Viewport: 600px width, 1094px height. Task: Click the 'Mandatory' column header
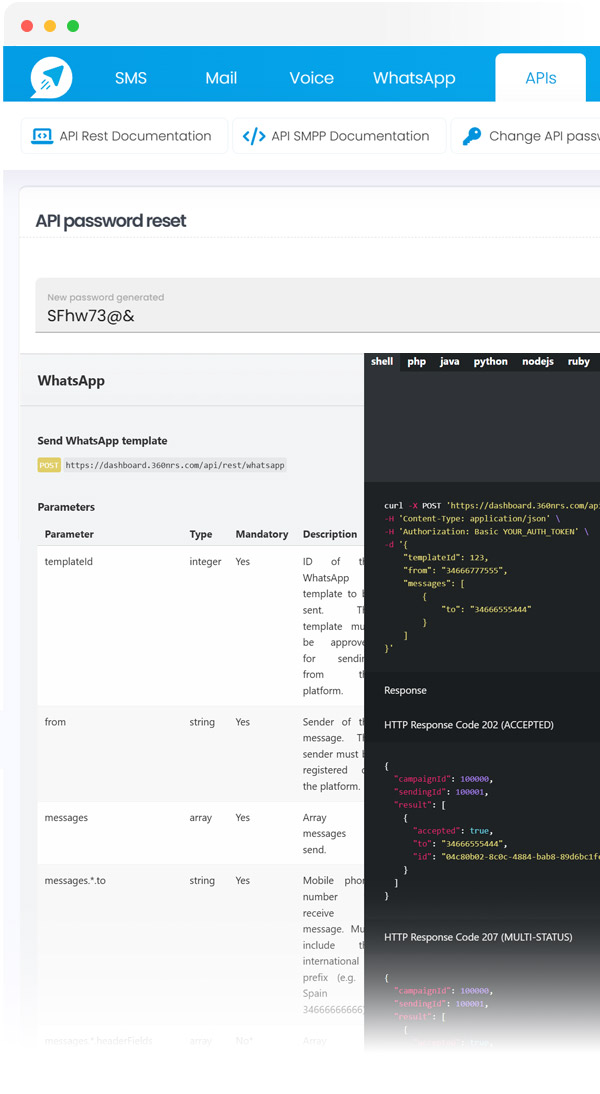point(262,534)
